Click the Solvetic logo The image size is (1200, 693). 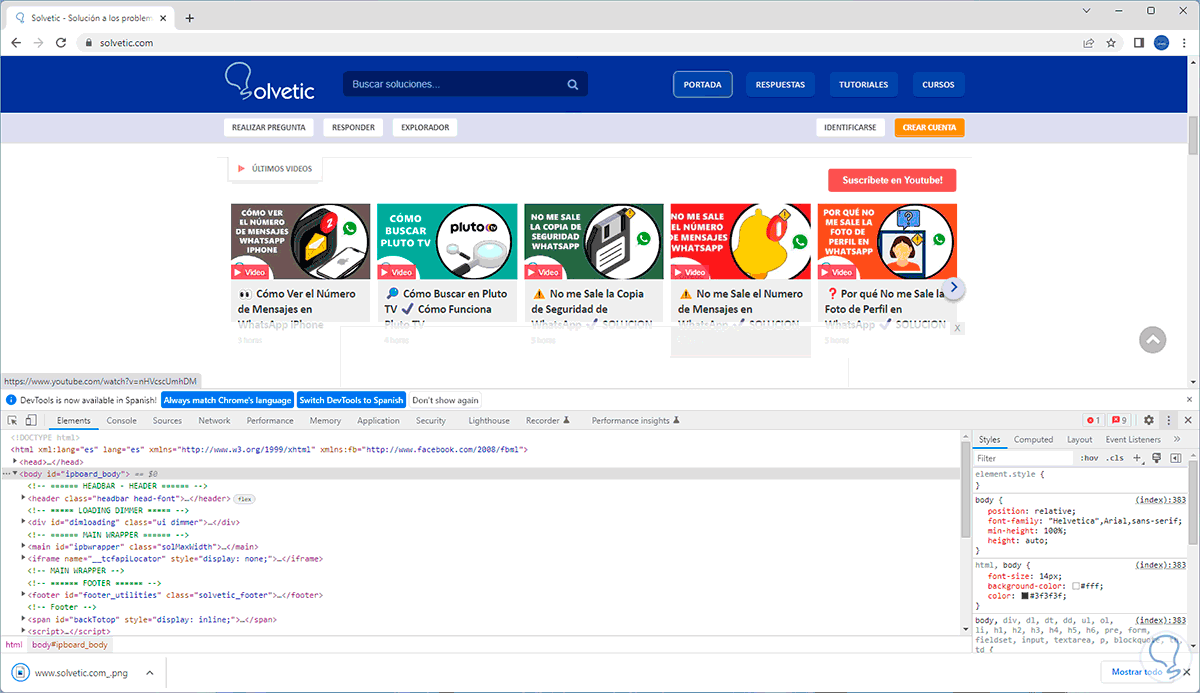[269, 82]
